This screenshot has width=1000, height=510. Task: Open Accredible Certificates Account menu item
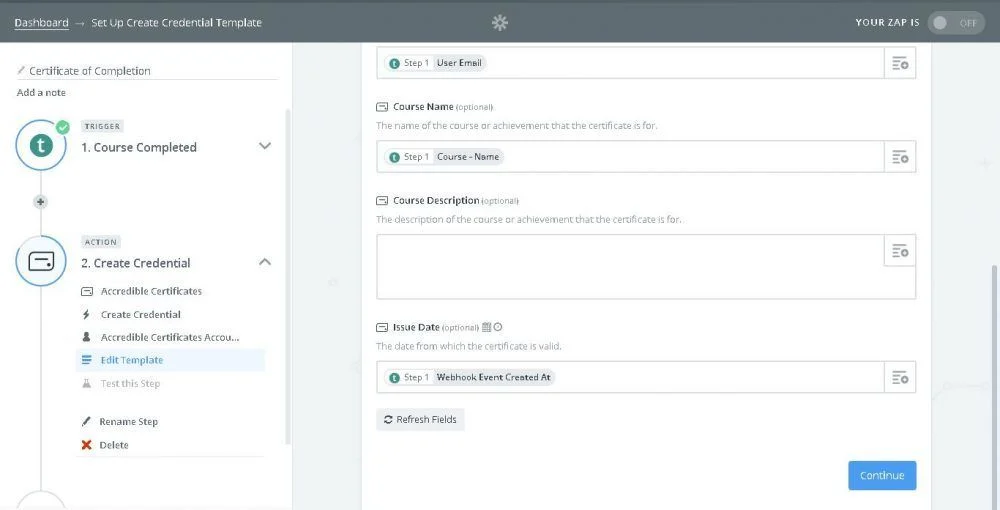pyautogui.click(x=169, y=337)
